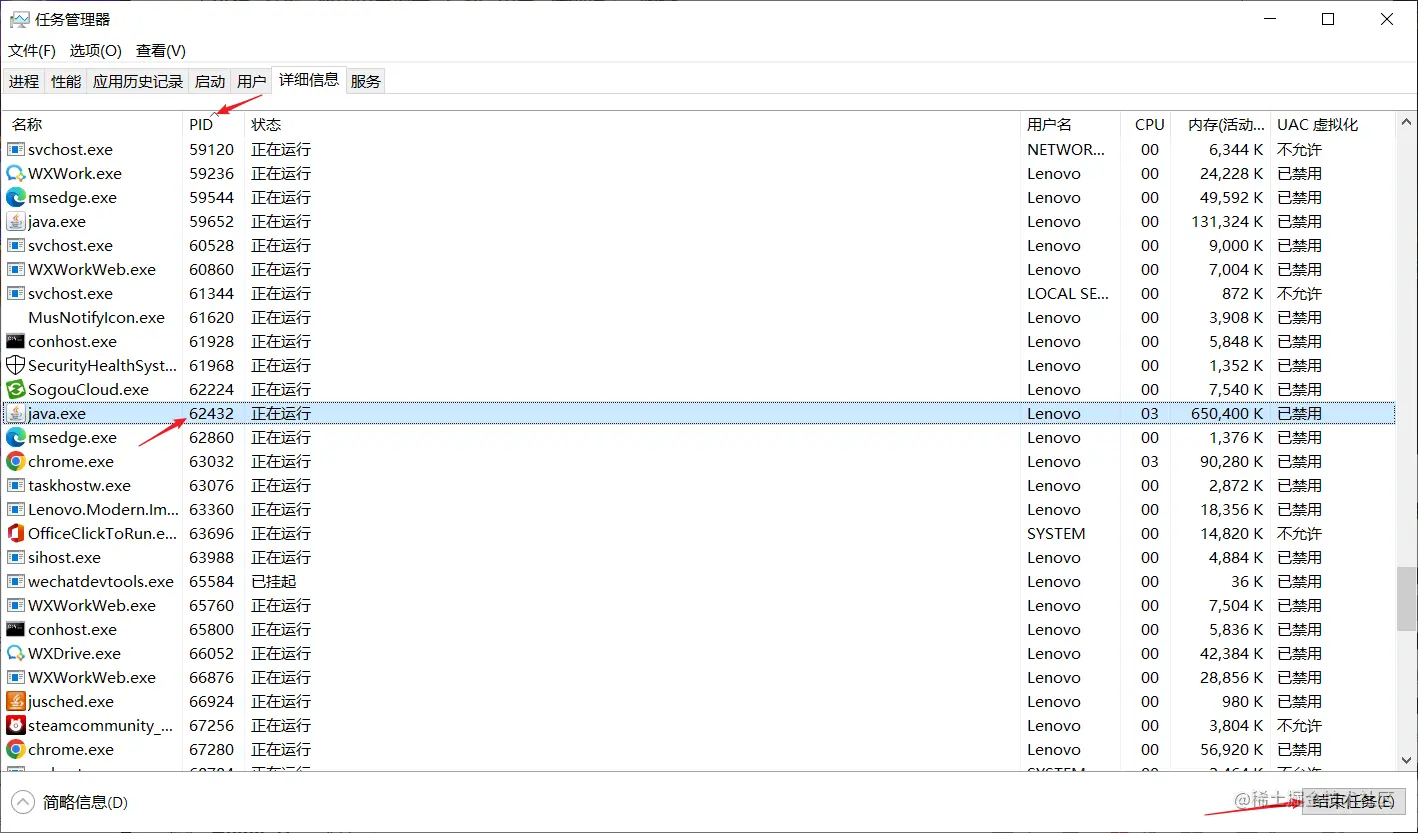Sort by UAC 虚拟化 column header
The image size is (1418, 833).
[x=1333, y=124]
